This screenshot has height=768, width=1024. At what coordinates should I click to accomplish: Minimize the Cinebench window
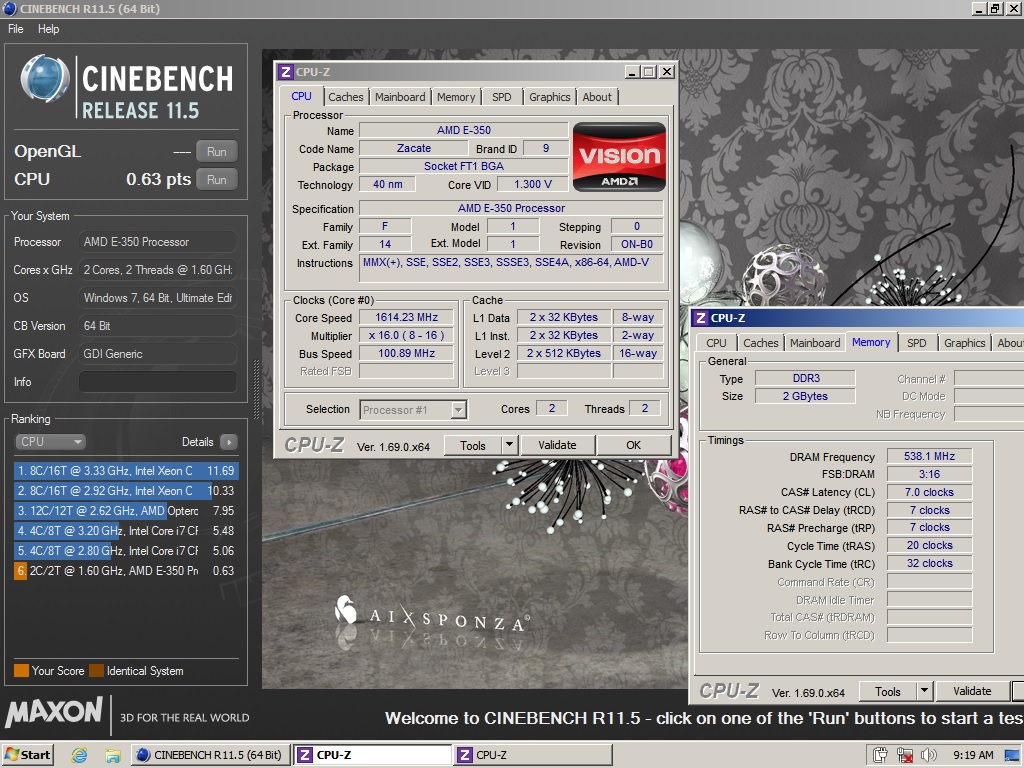(979, 8)
